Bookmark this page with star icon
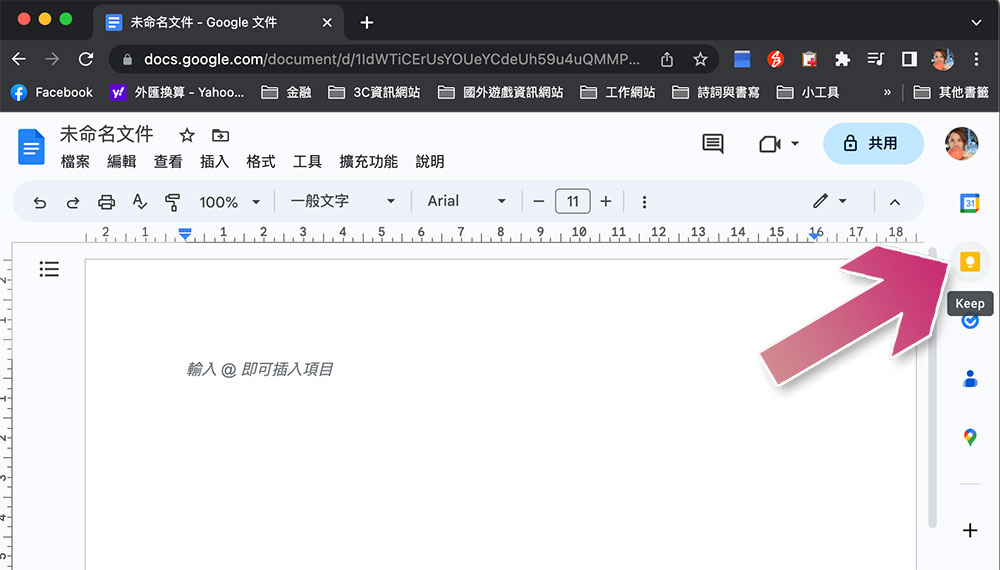Screen dimensions: 1000x570 pos(700,59)
